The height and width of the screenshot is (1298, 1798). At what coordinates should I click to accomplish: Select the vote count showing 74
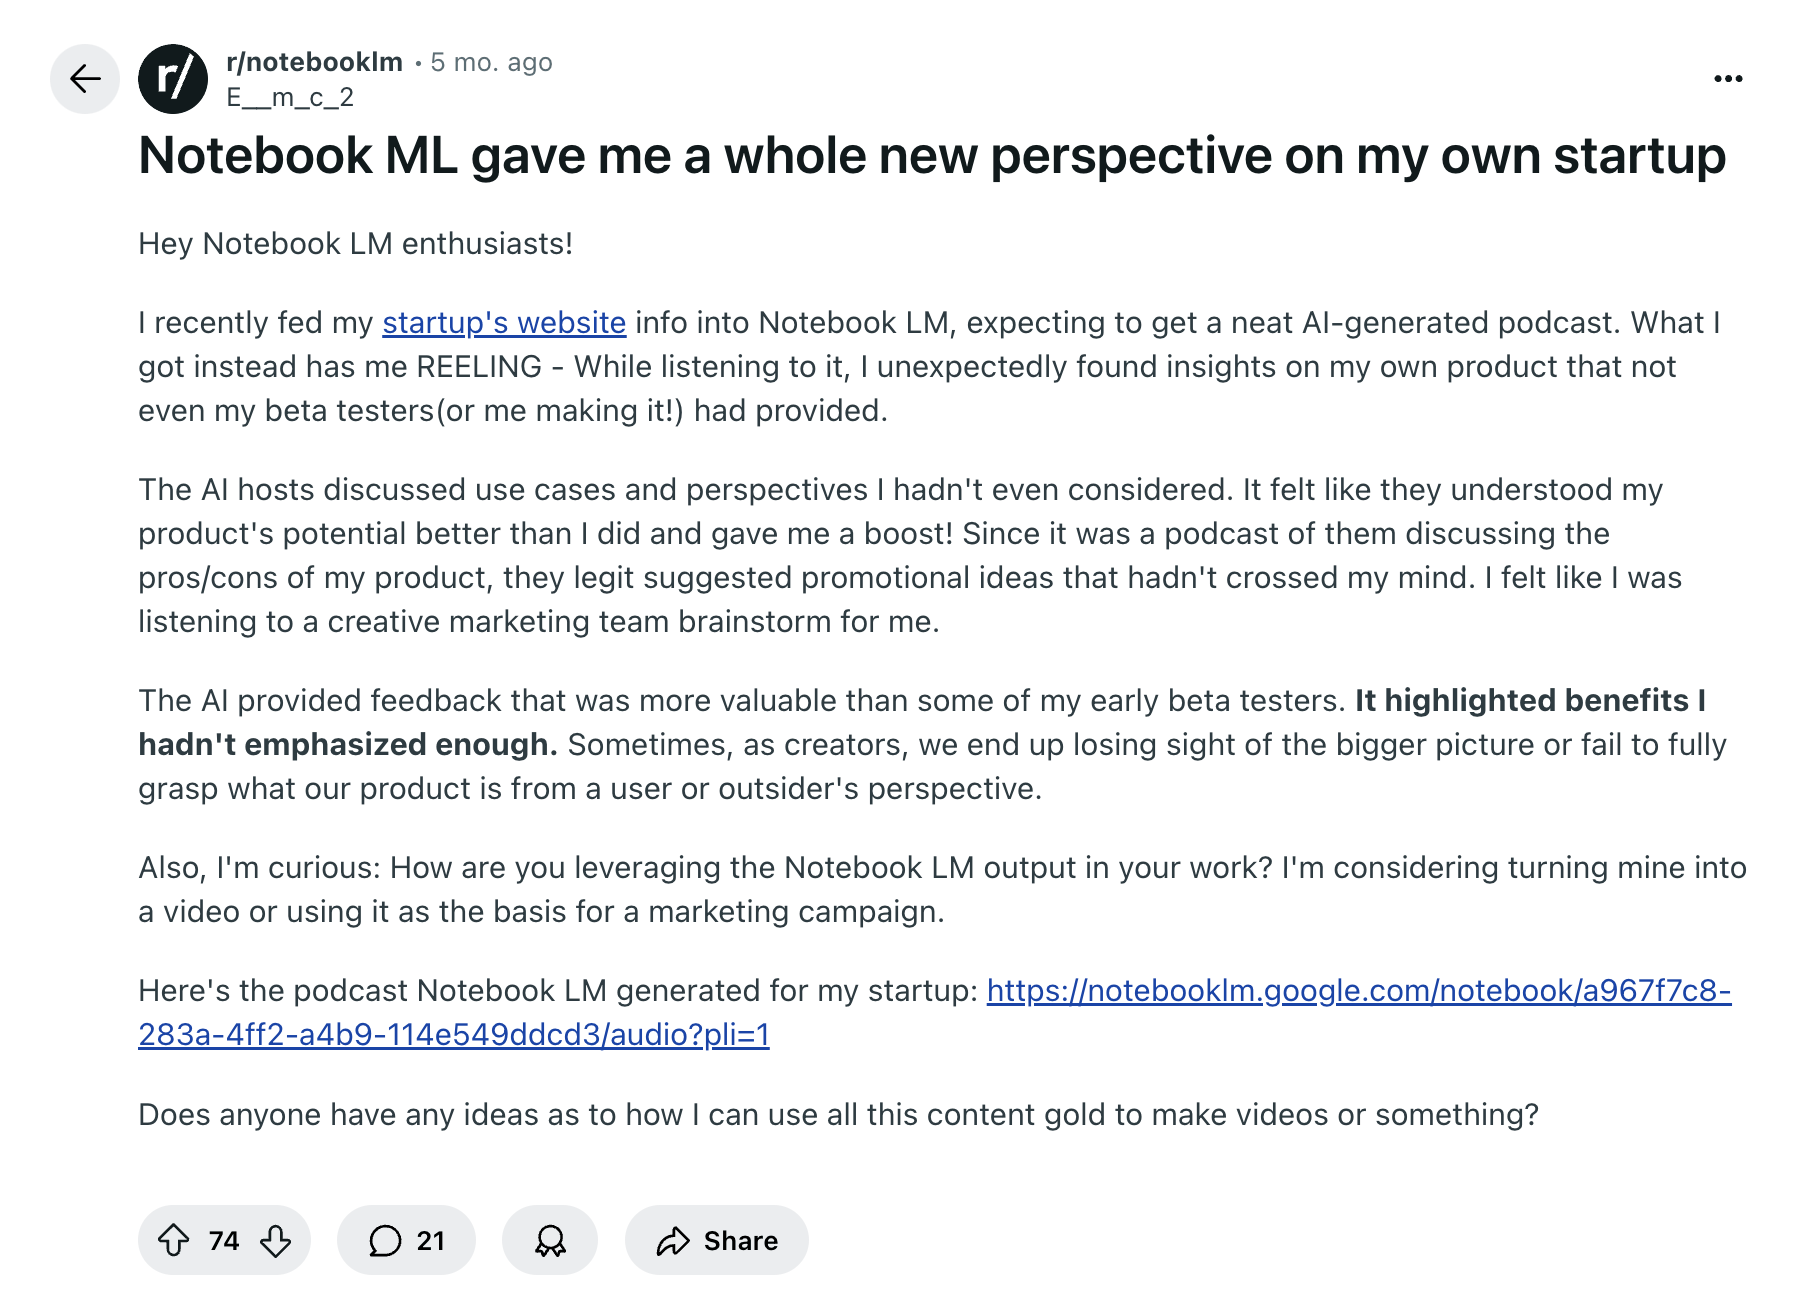pos(224,1240)
